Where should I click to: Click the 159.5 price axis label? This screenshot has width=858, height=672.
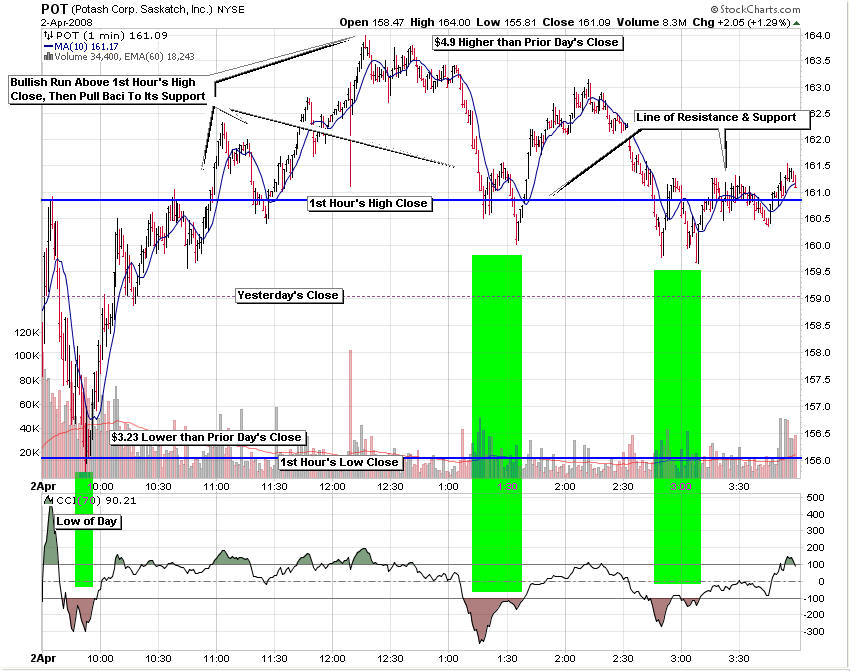pos(817,272)
